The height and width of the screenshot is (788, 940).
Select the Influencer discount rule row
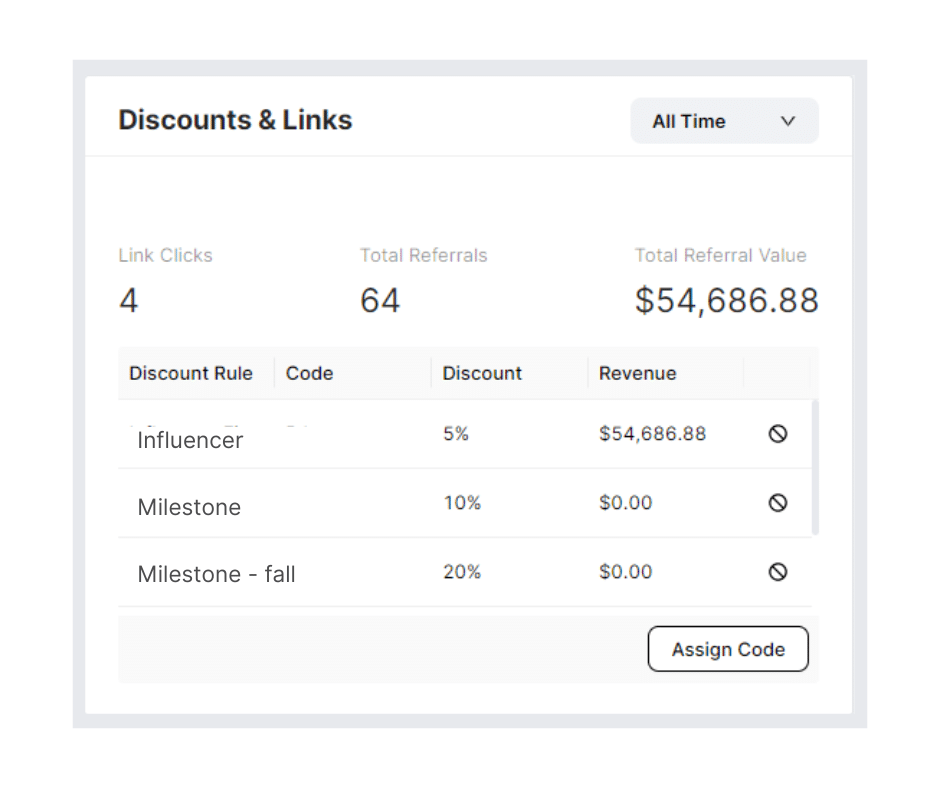pos(190,440)
